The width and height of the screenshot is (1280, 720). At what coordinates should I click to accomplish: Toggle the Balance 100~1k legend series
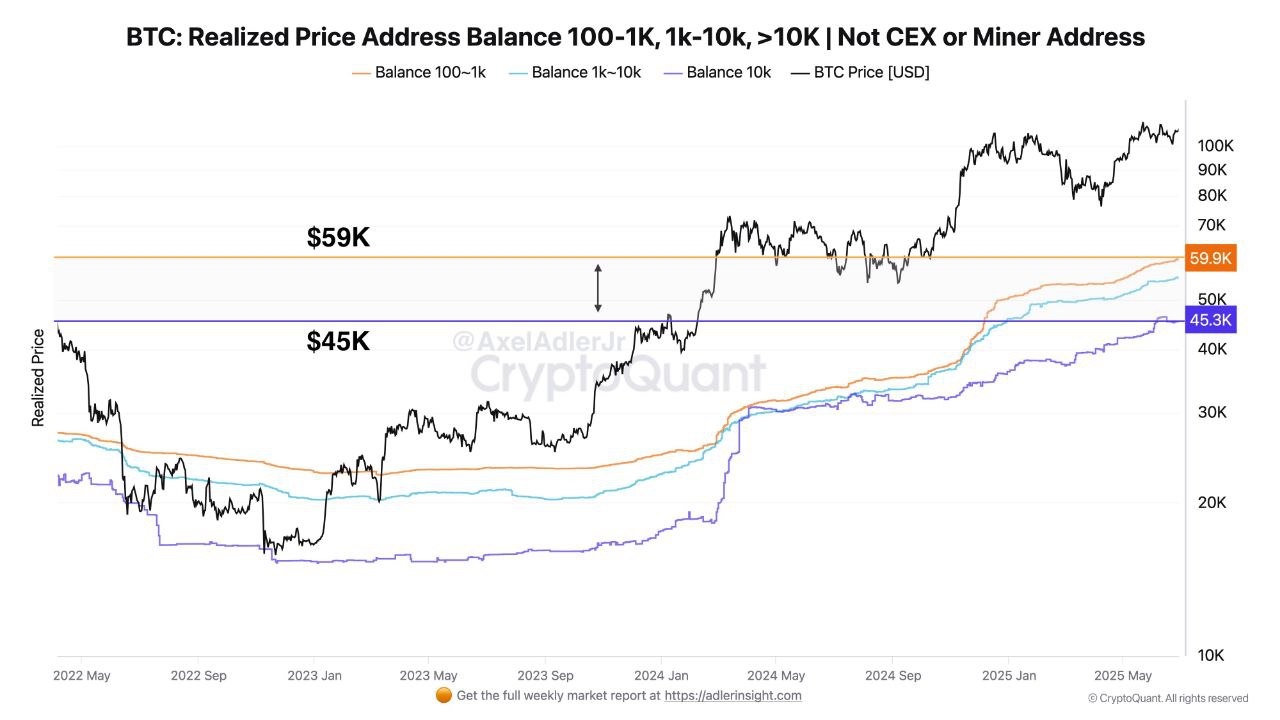pyautogui.click(x=418, y=72)
